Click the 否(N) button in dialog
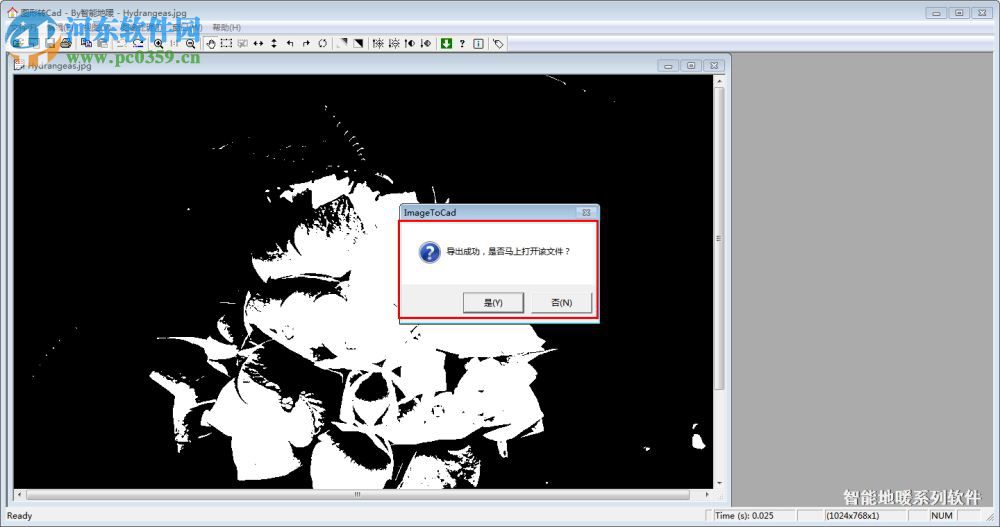 (561, 302)
